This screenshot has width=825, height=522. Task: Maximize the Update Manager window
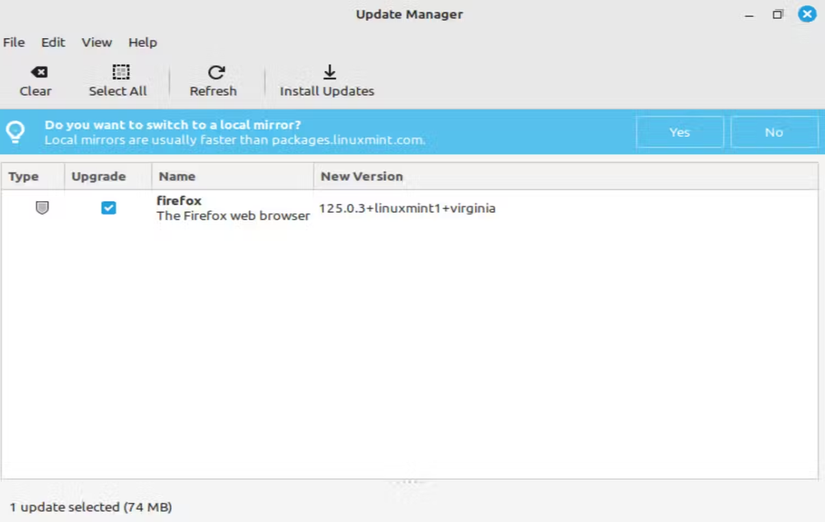[778, 14]
